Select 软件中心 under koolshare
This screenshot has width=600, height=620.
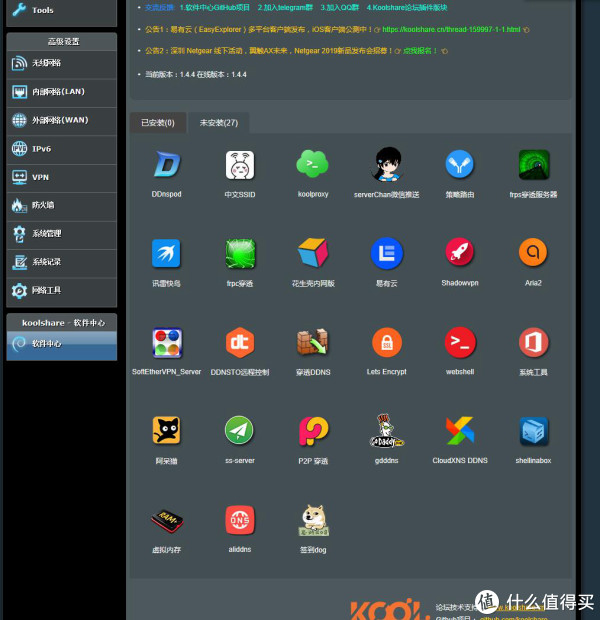pos(62,345)
